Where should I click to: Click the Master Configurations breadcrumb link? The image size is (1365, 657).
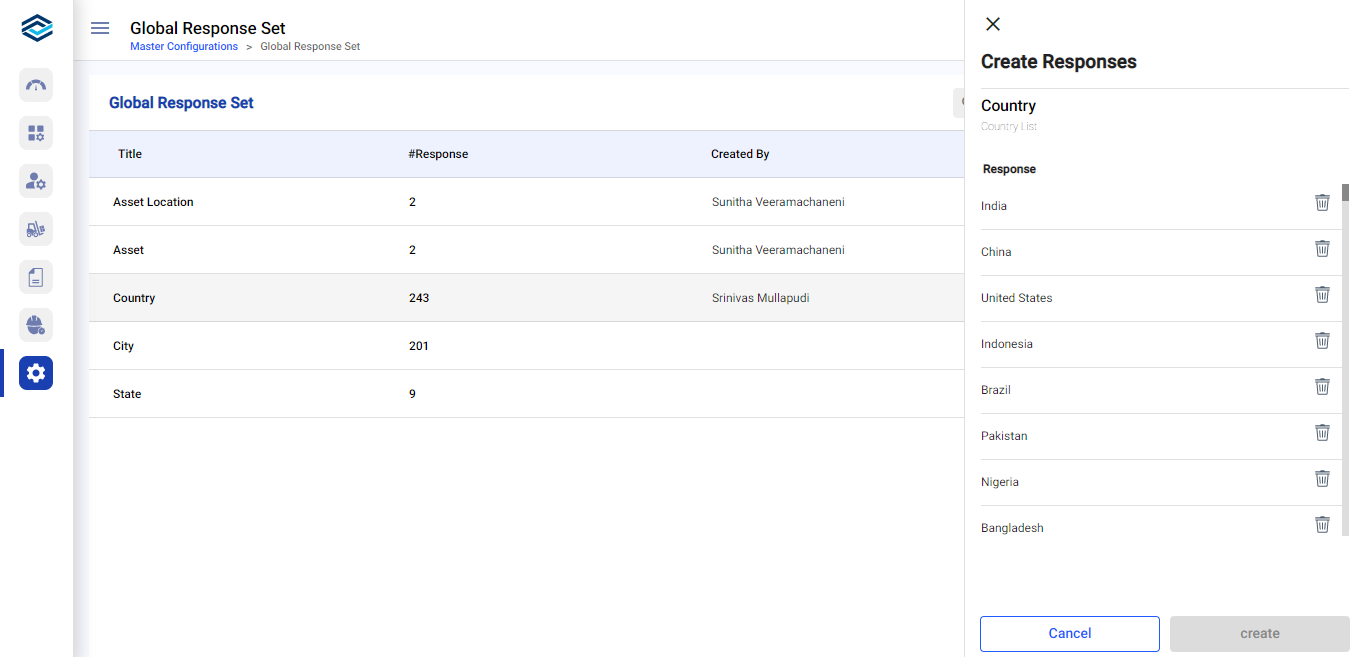click(x=184, y=47)
